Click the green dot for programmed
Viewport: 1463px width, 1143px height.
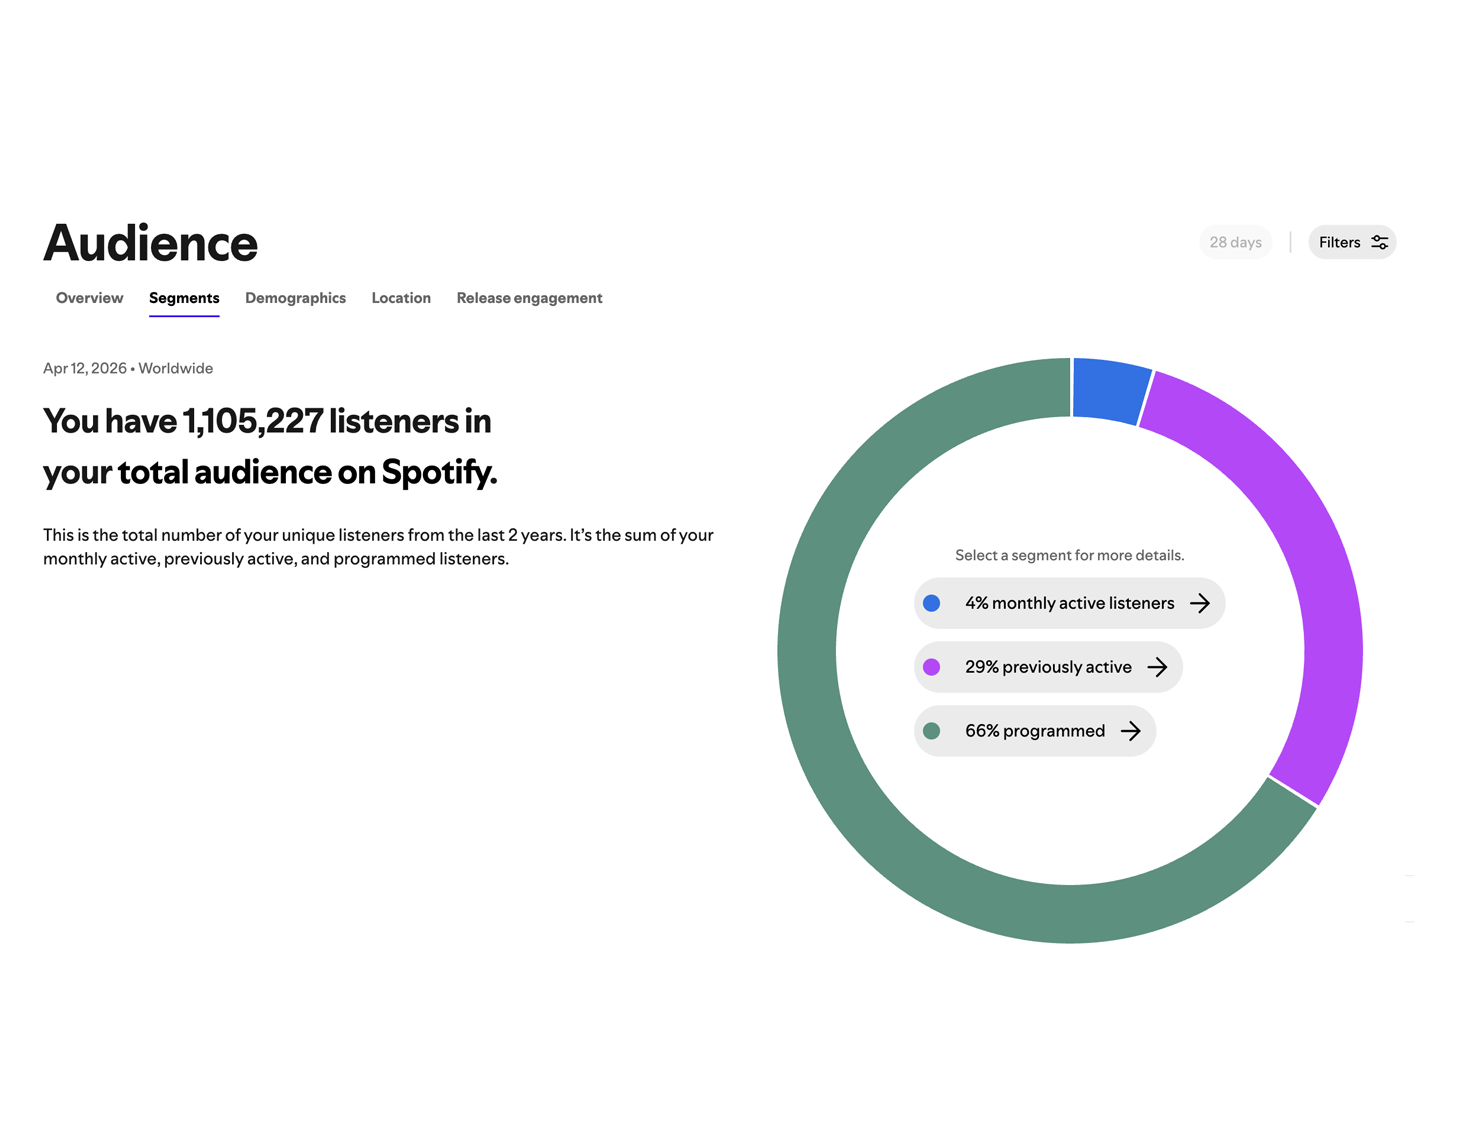tap(932, 731)
